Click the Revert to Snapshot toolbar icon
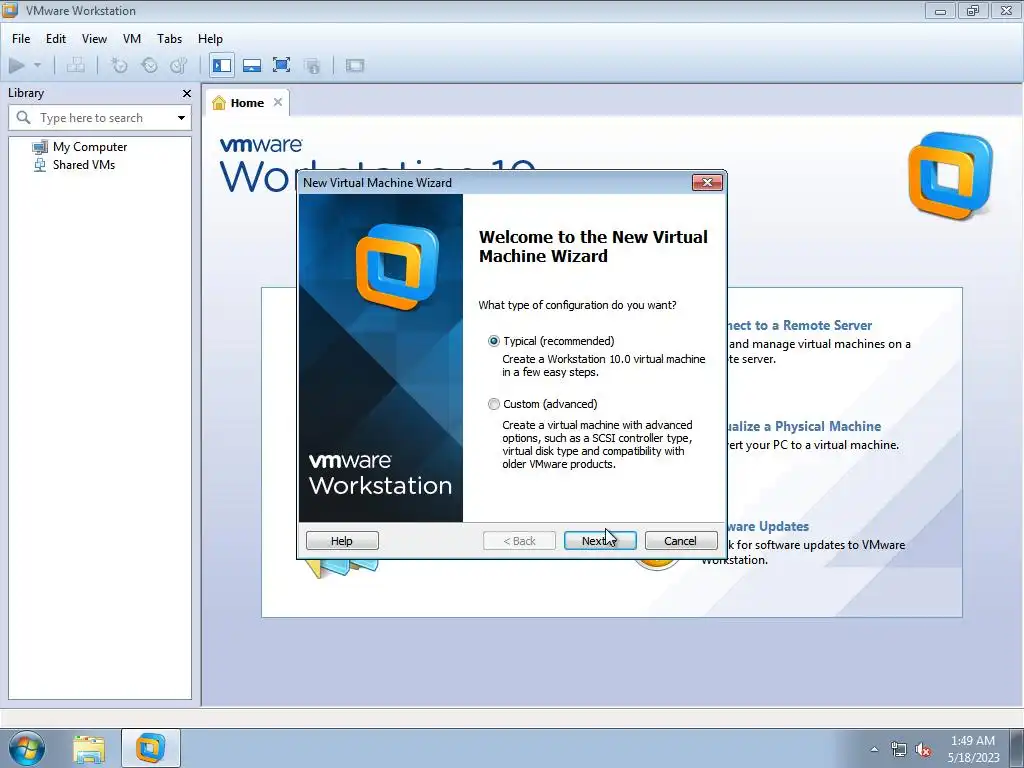 pos(150,65)
